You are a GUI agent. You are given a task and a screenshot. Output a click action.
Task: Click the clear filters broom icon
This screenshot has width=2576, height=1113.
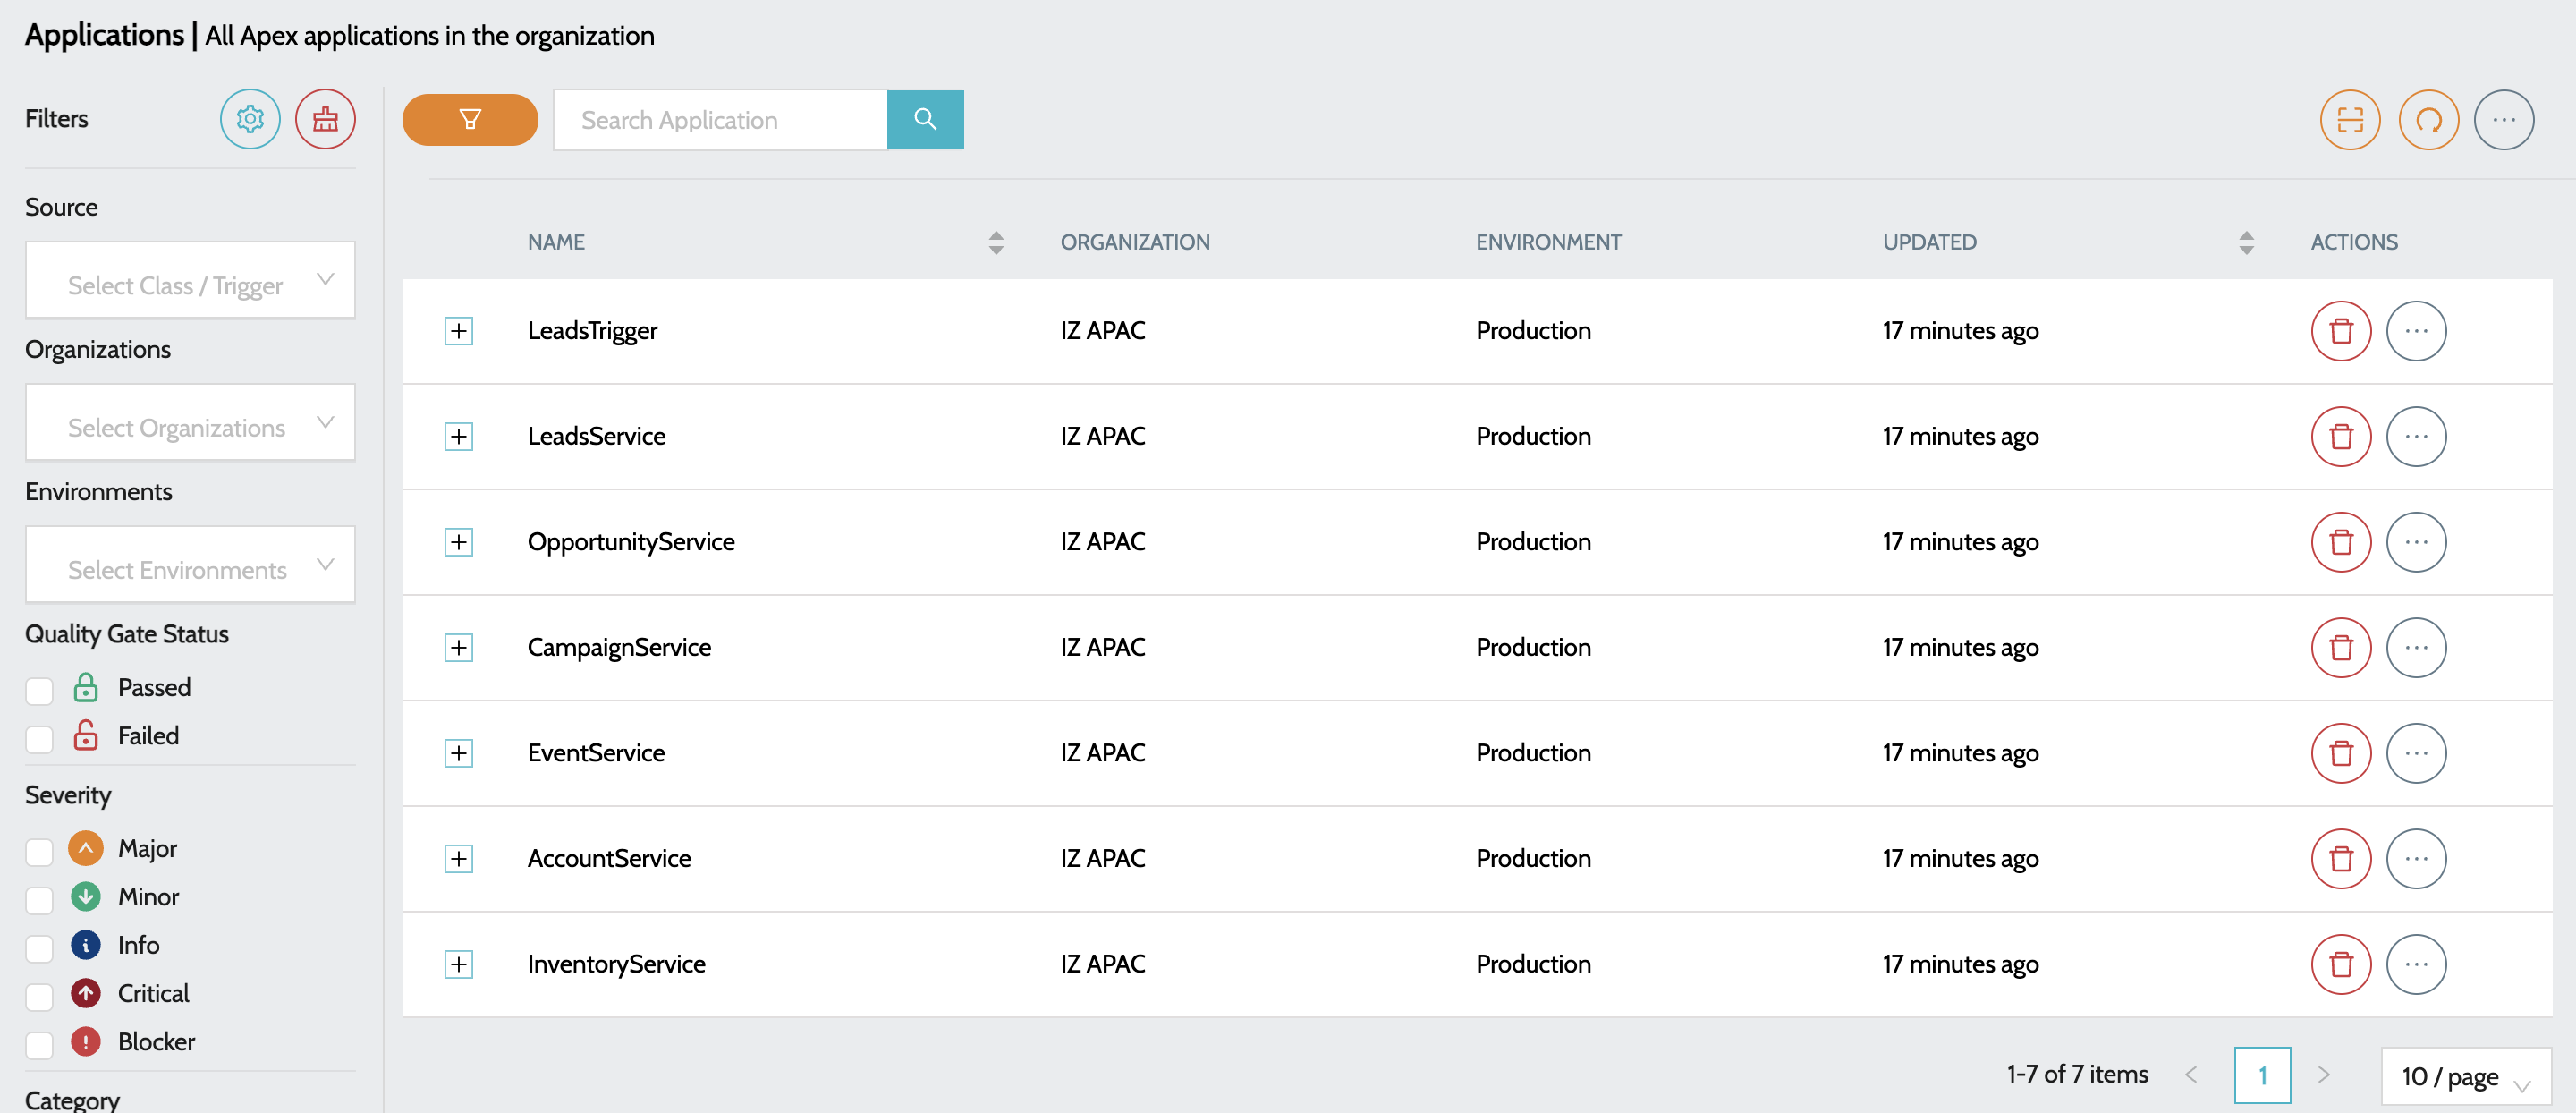pyautogui.click(x=325, y=119)
